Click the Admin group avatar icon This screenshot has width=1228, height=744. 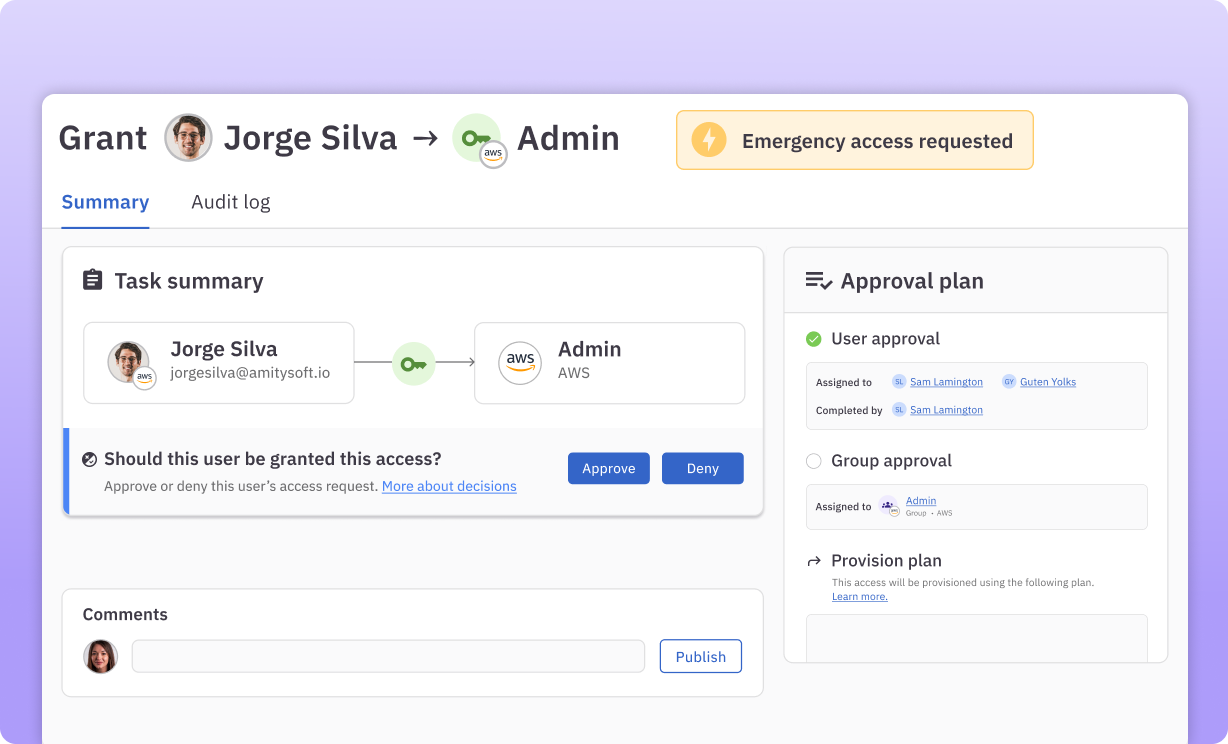[889, 507]
